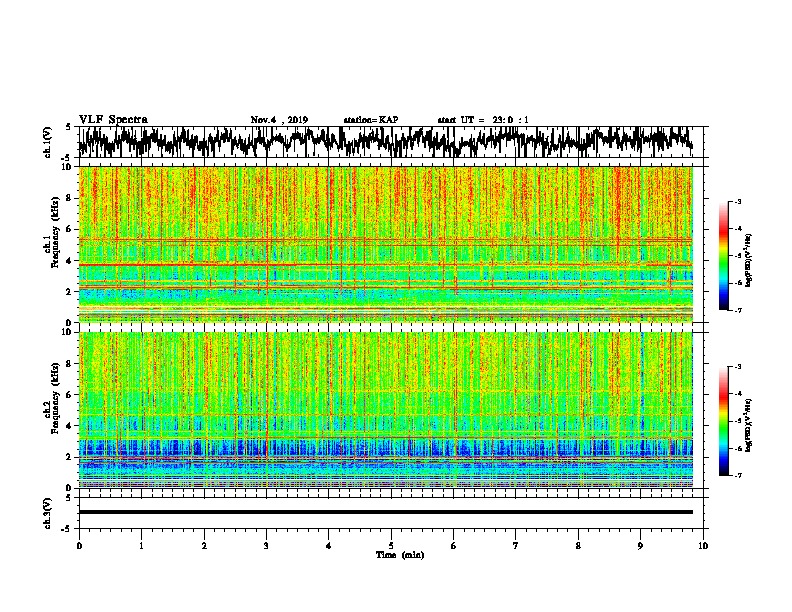This screenshot has width=792, height=612.
Task: Click the "10" tick on the time axis
Action: click(703, 546)
